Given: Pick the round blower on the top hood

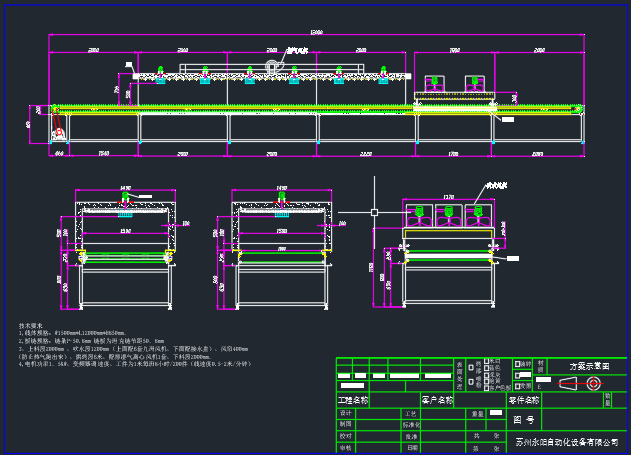Looking at the screenshot, I should [x=271, y=66].
